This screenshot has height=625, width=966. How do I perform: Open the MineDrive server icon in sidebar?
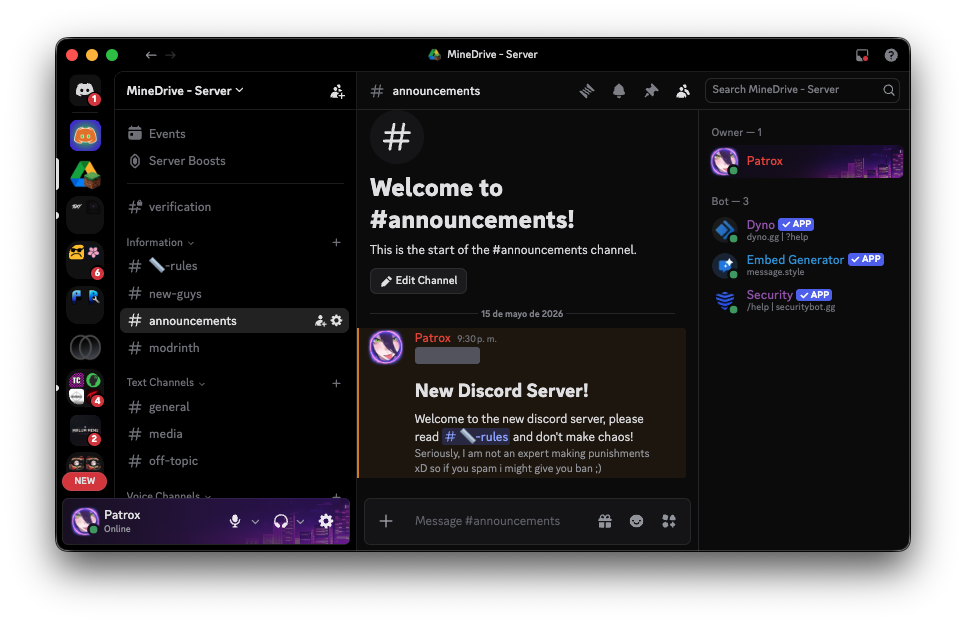tap(85, 174)
